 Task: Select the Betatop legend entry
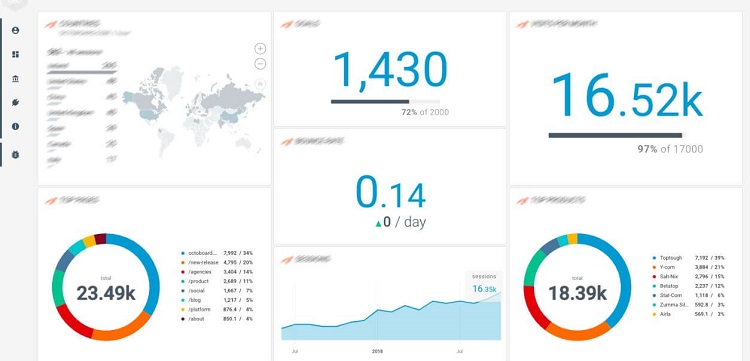click(688, 286)
